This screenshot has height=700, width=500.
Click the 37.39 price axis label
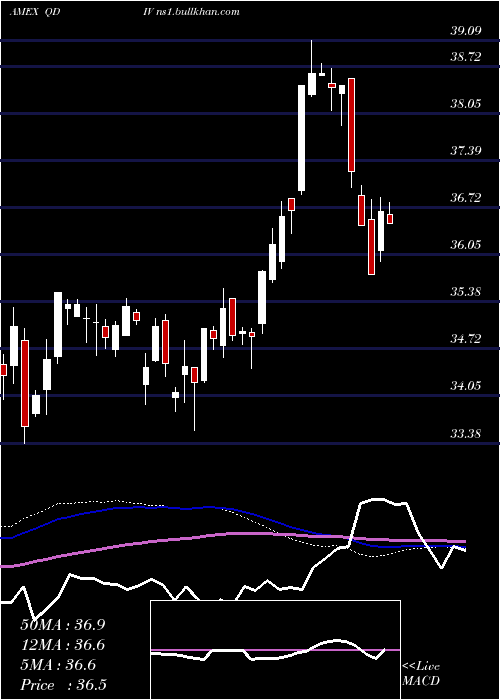pyautogui.click(x=465, y=150)
